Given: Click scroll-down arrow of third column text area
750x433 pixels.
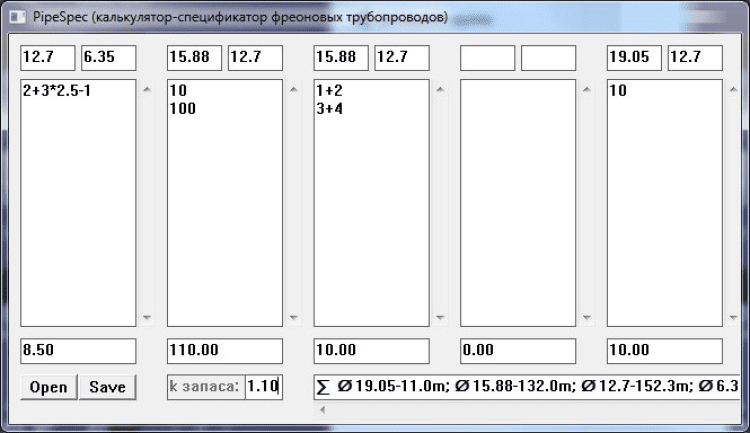Looking at the screenshot, I should point(440,317).
